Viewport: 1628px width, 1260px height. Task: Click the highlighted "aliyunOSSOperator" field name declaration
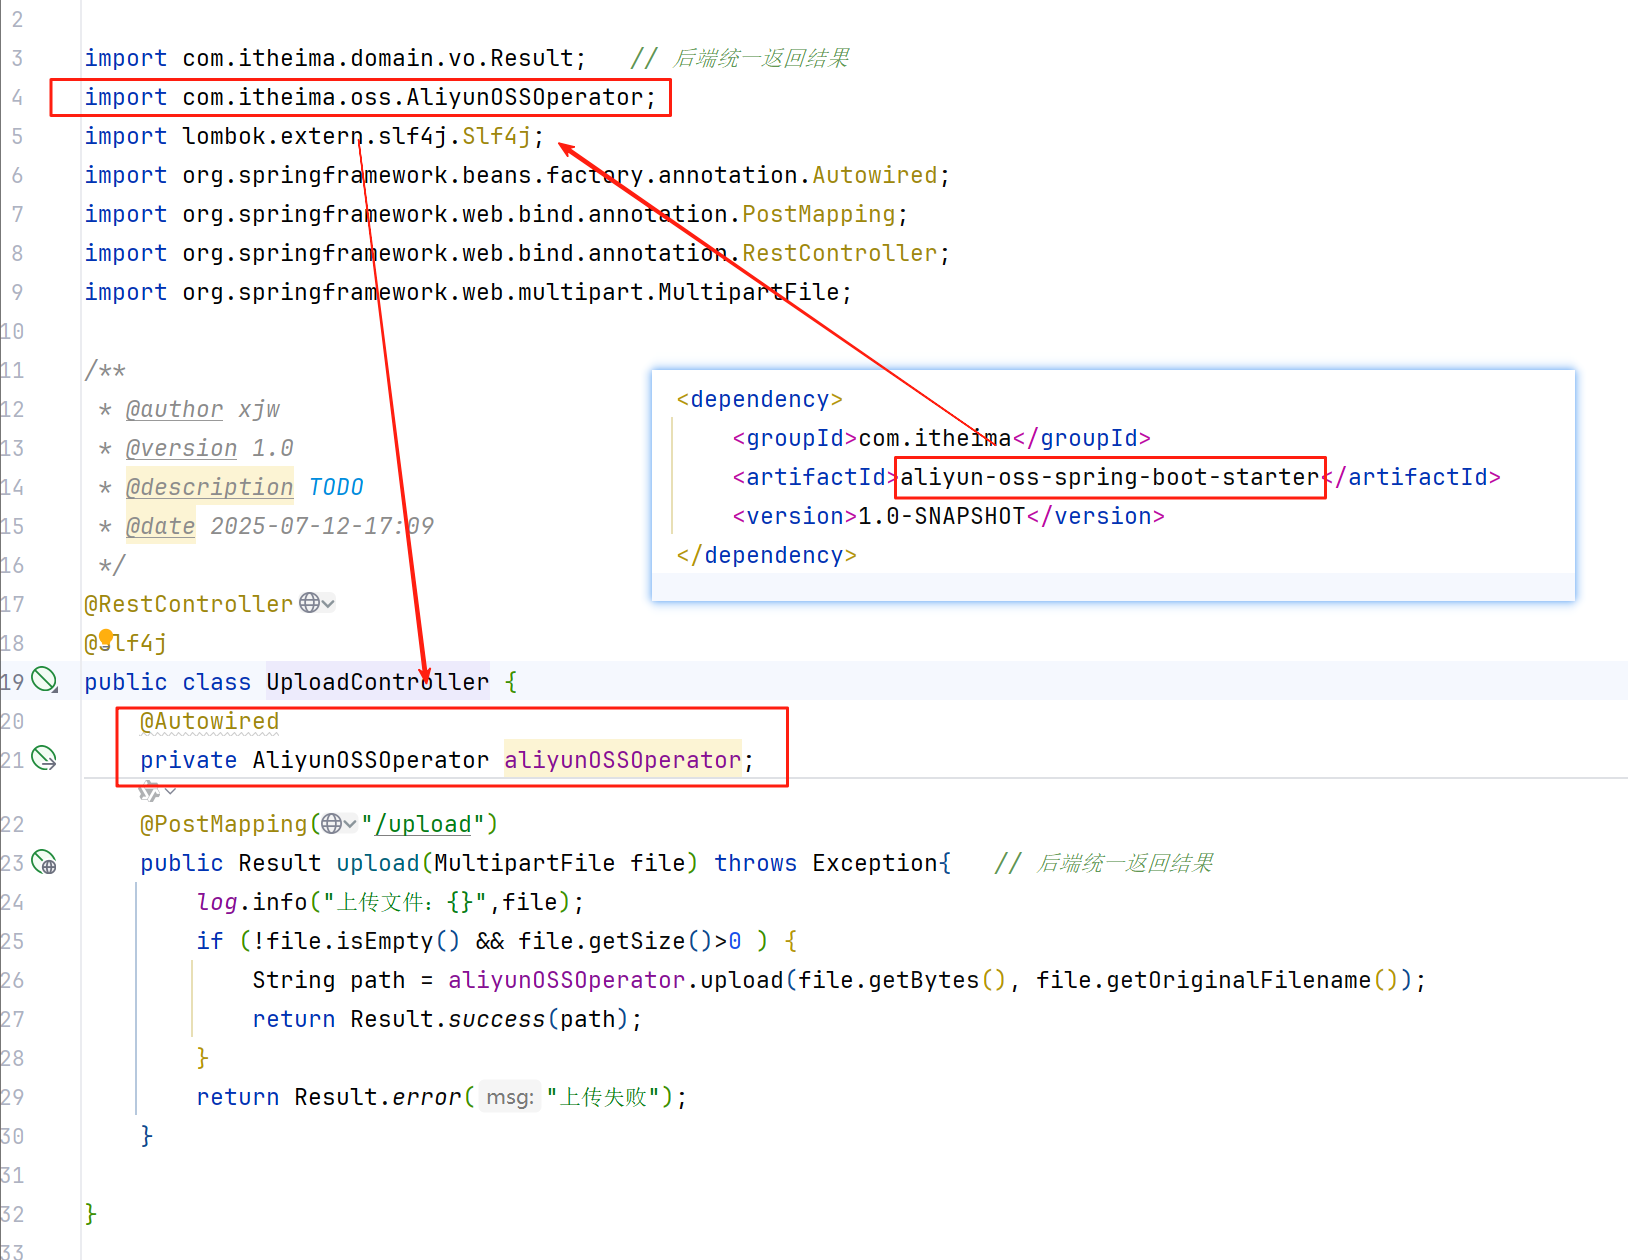[x=622, y=760]
